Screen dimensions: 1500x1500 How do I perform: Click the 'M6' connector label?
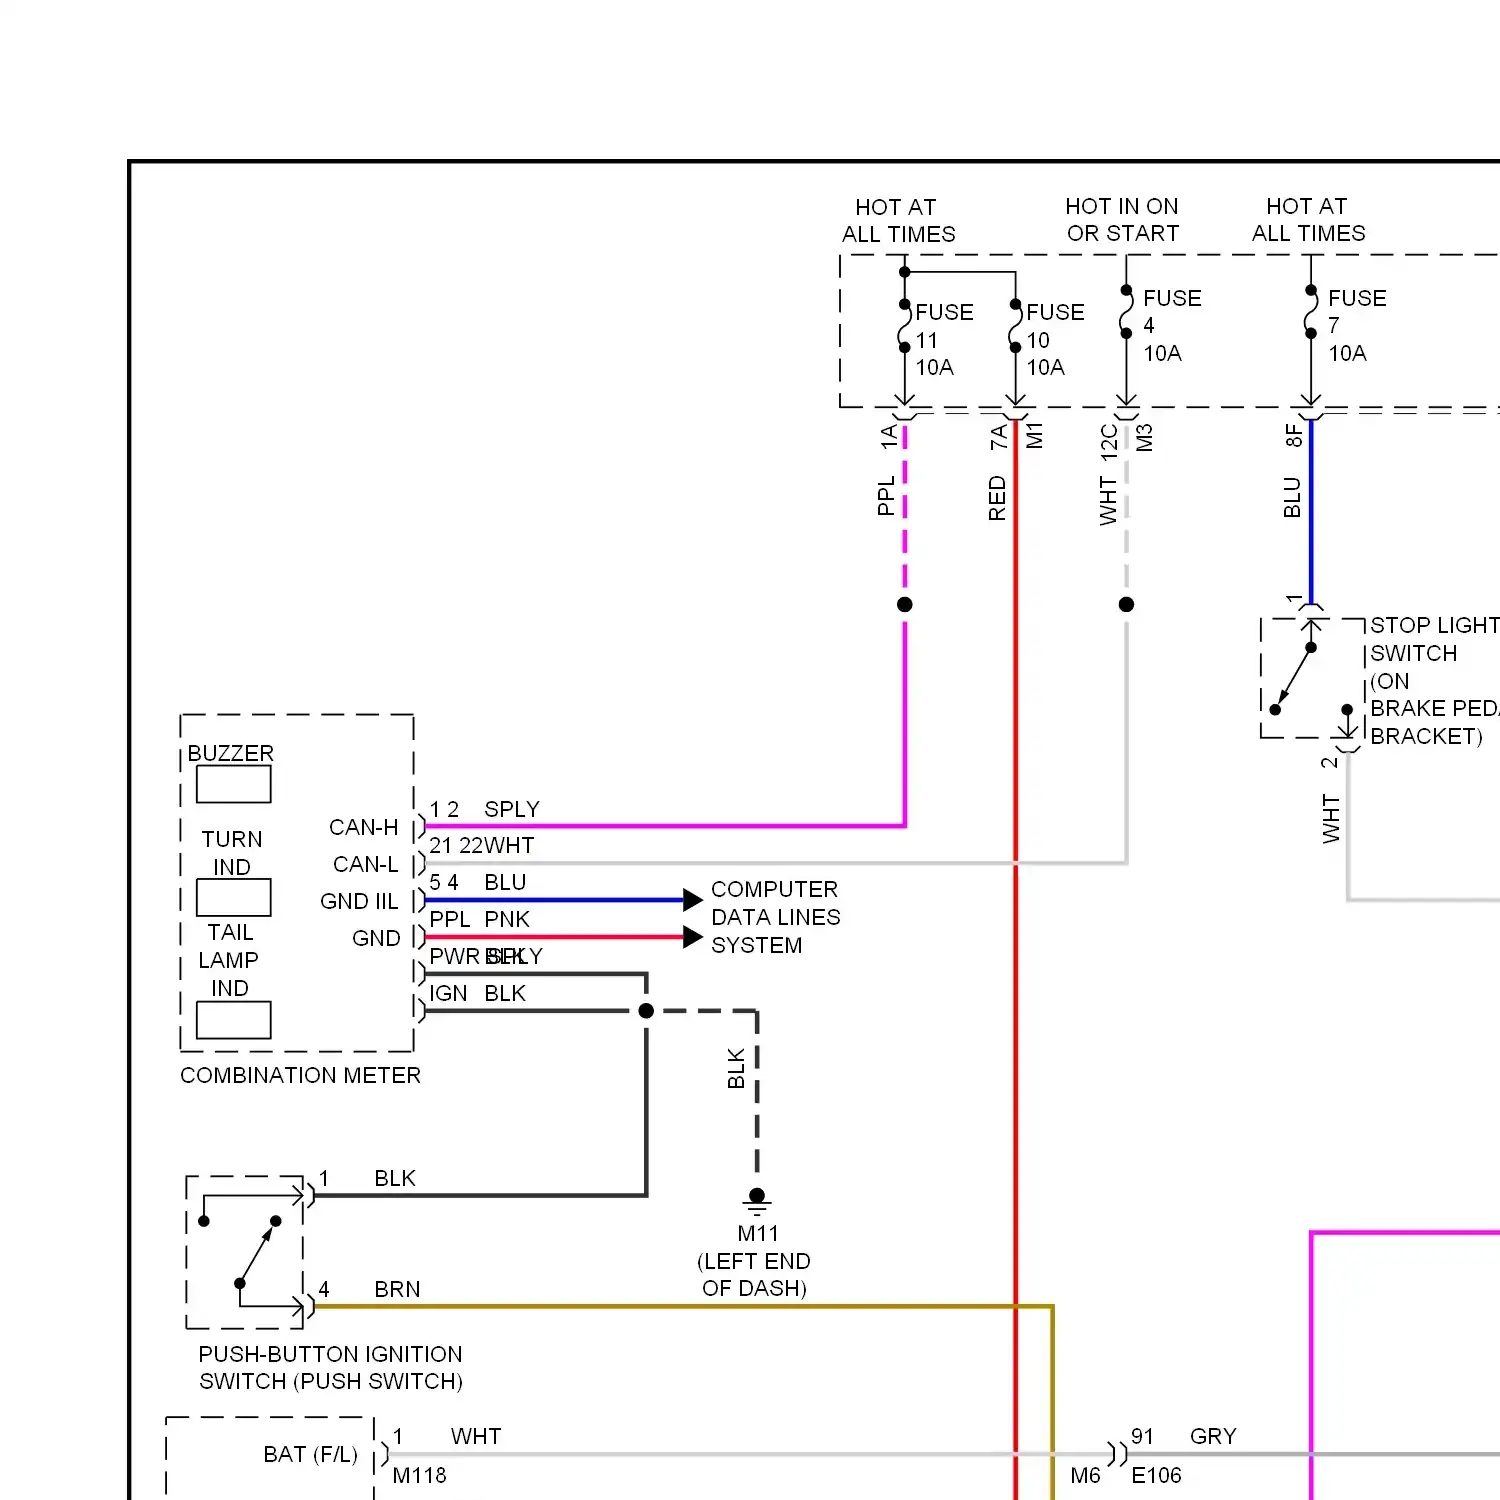[1085, 1475]
